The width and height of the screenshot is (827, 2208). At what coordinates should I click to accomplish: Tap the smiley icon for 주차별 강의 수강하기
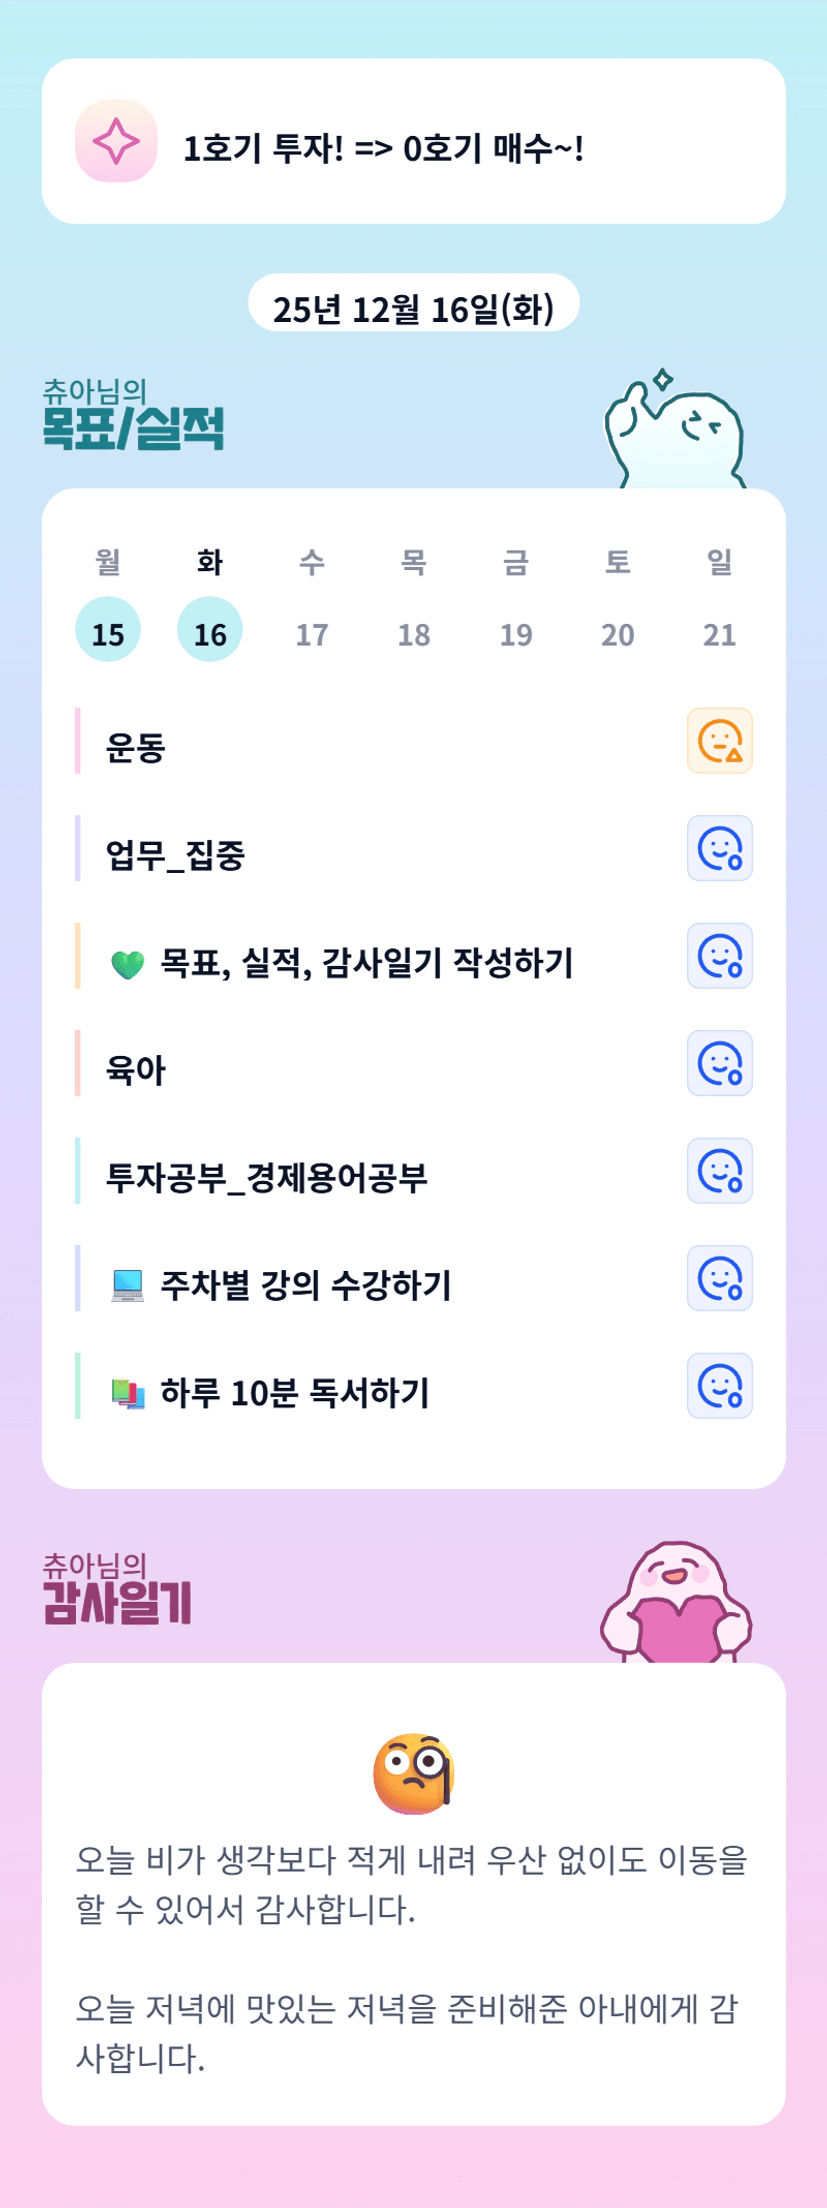point(719,1278)
